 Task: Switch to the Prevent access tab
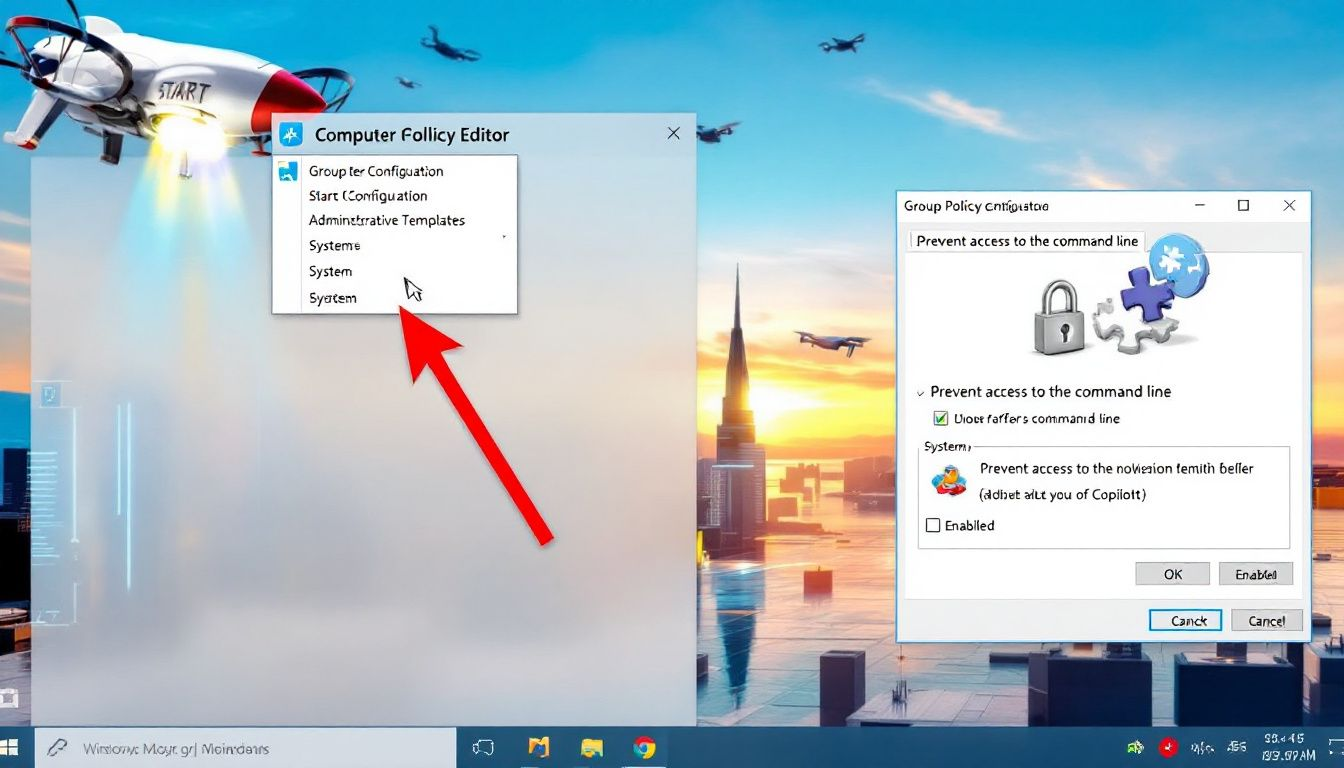pos(1026,241)
